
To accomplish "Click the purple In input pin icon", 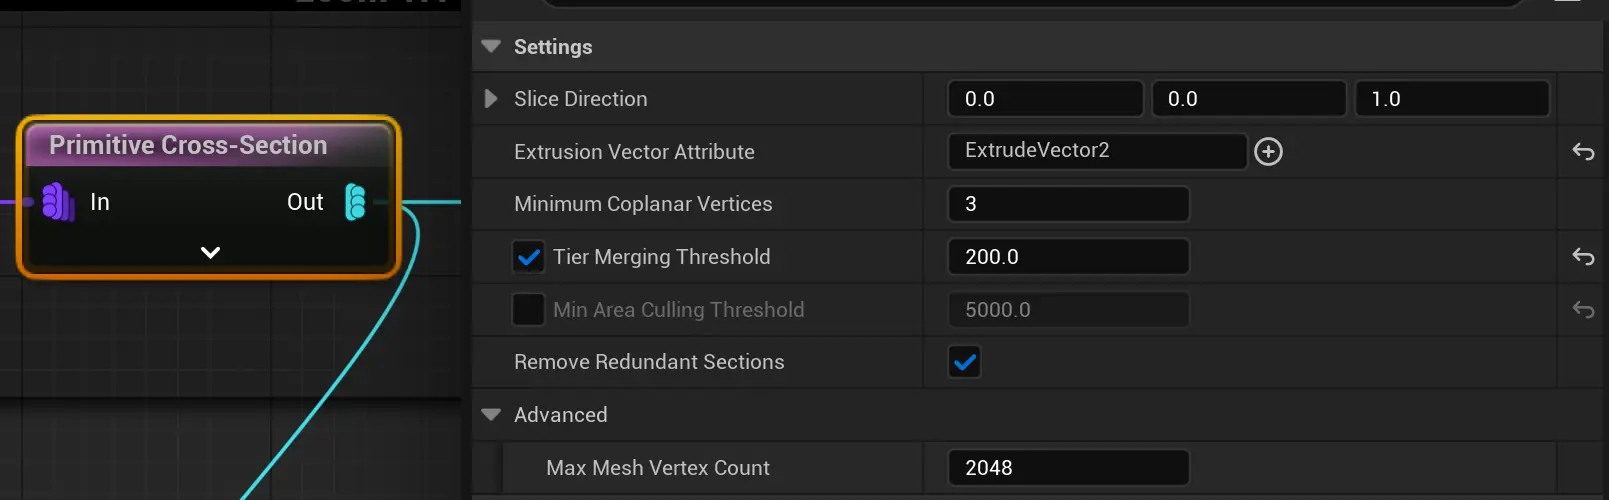I will (57, 202).
